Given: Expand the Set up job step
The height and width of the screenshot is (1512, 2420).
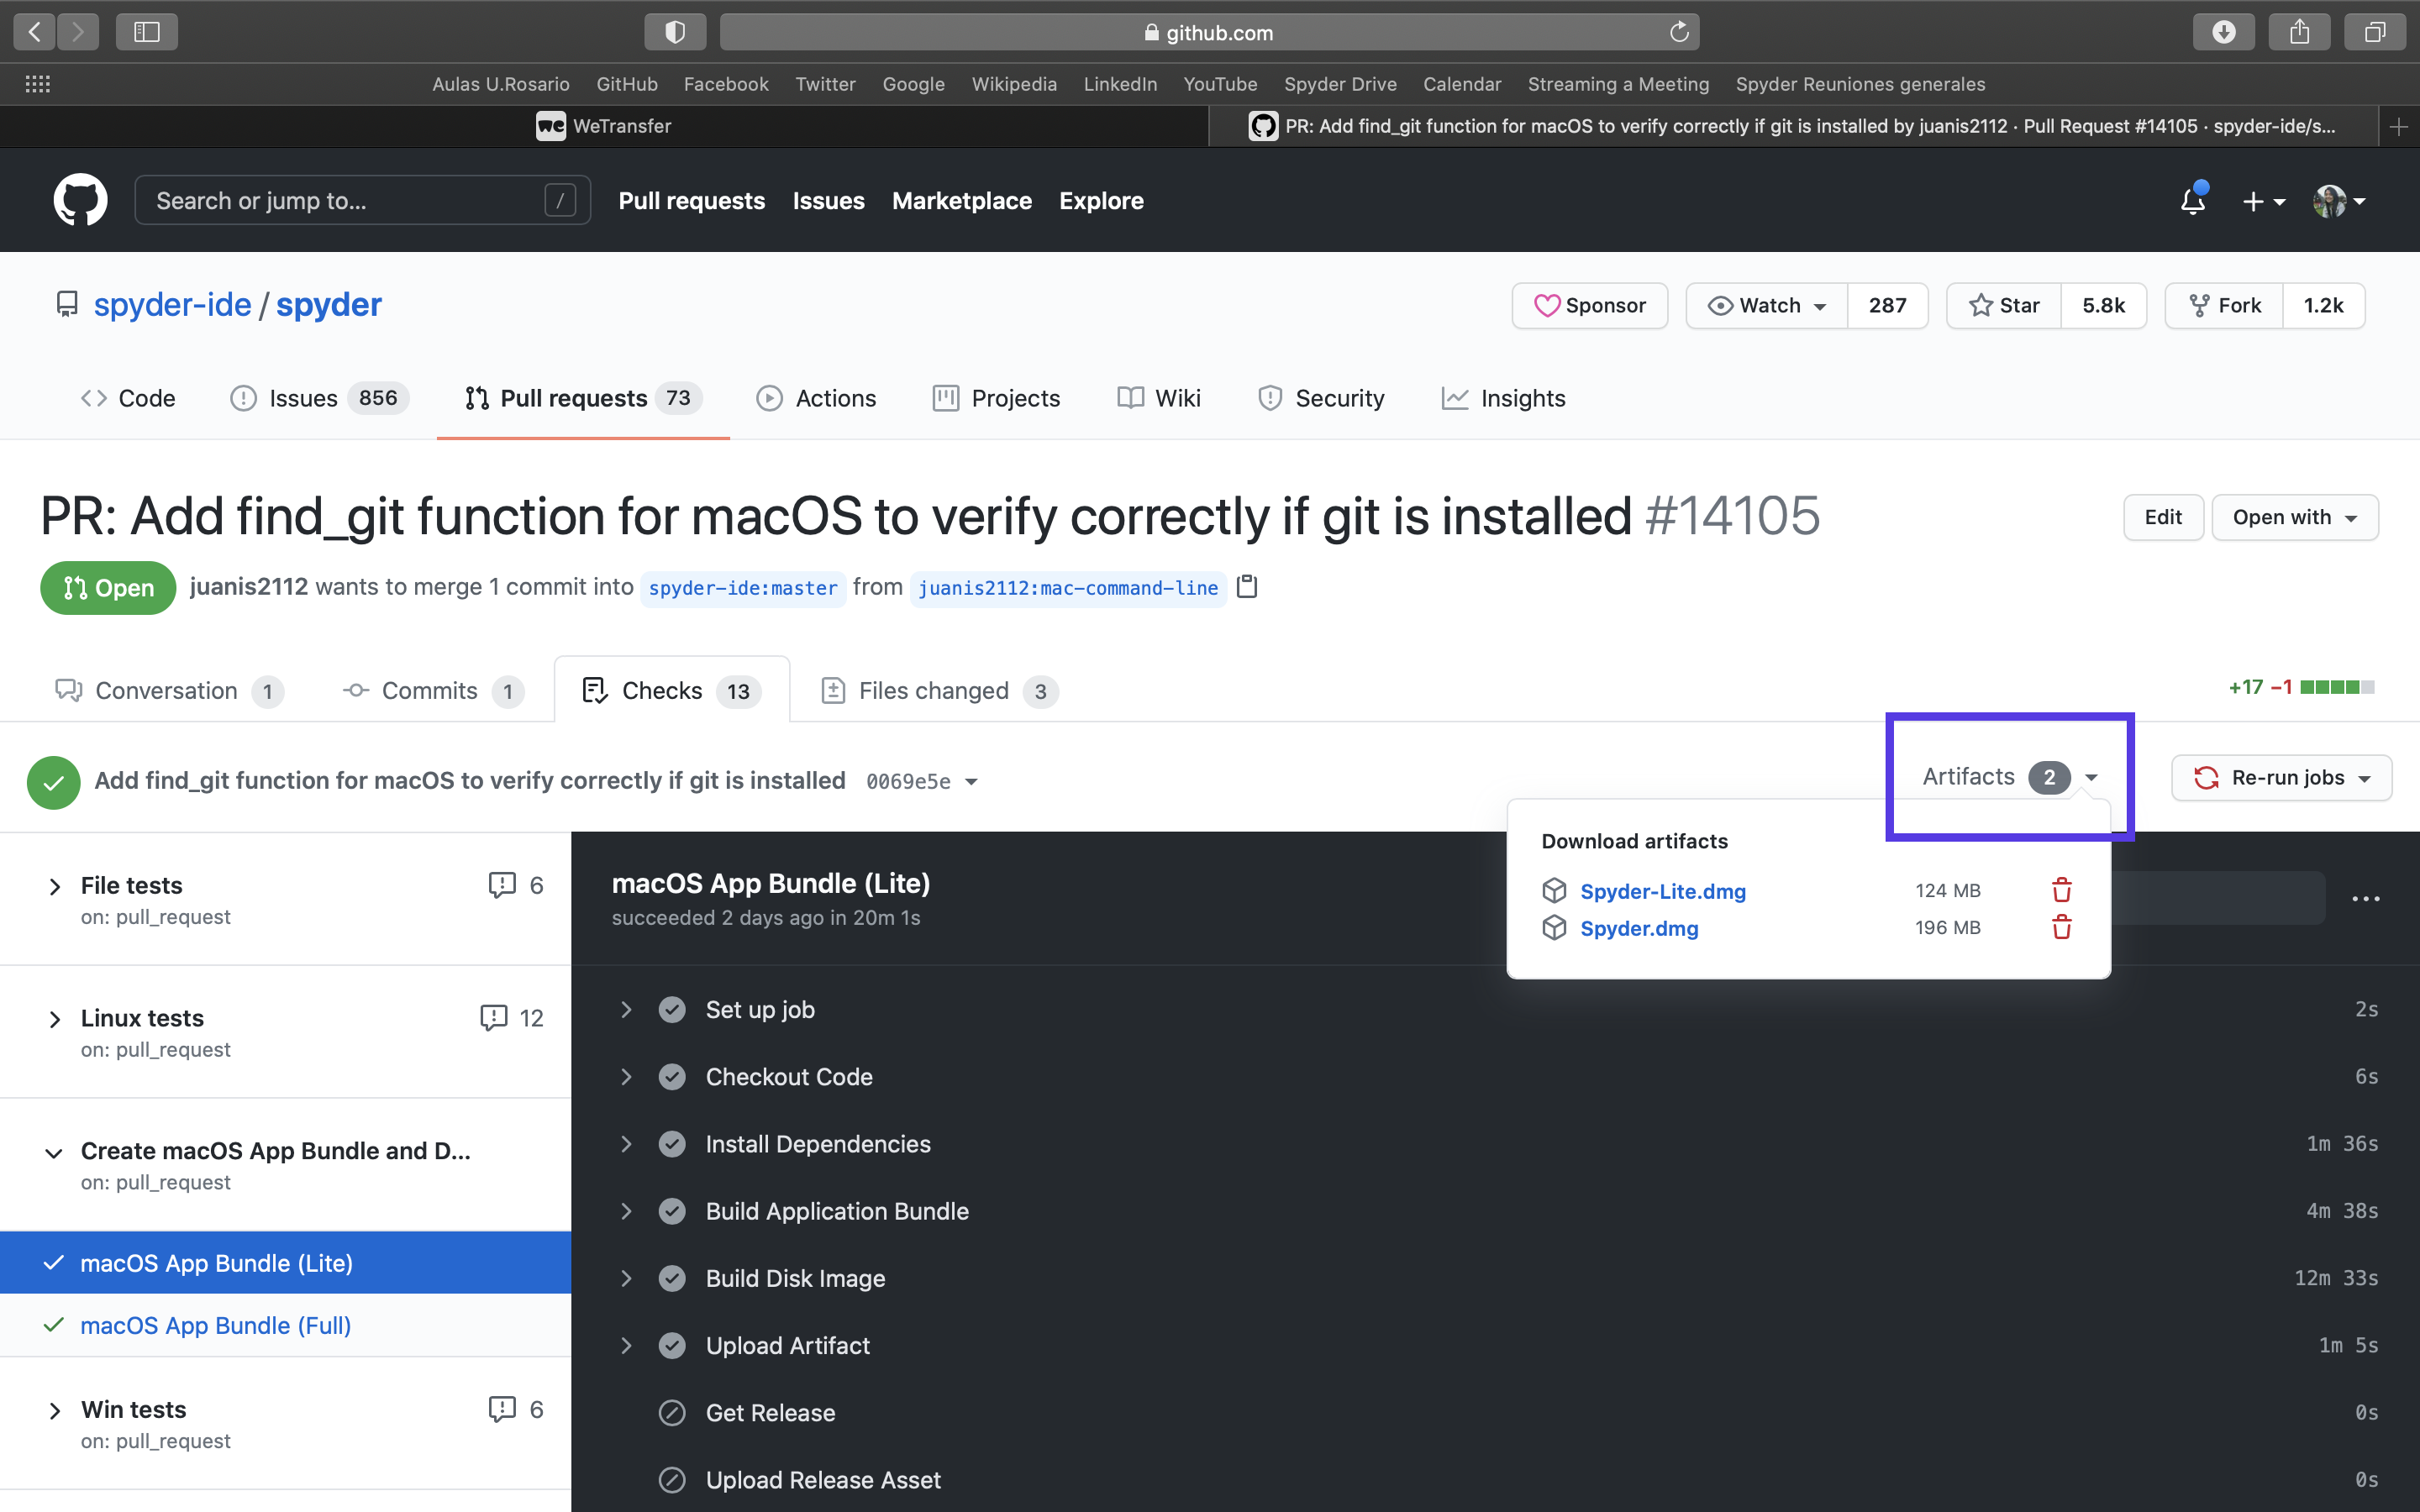Looking at the screenshot, I should click(626, 1009).
